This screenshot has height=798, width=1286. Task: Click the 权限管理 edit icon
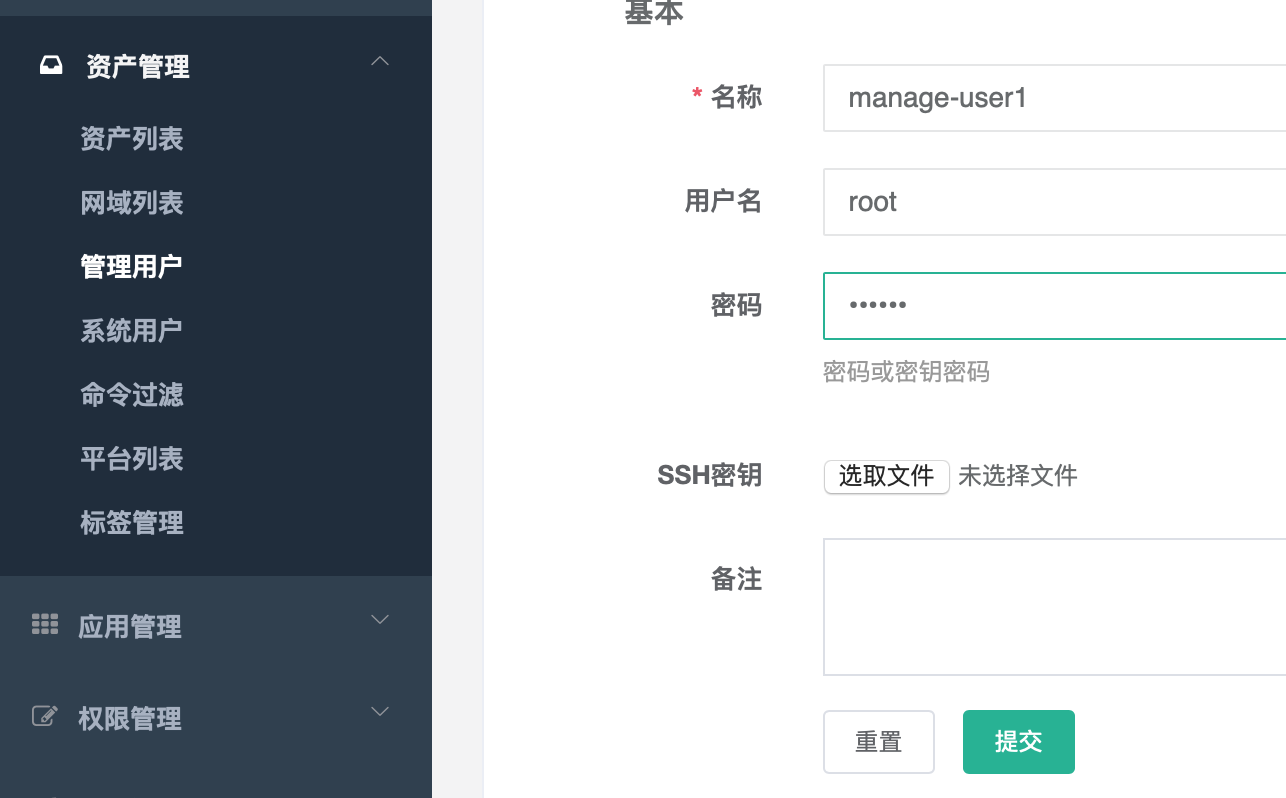click(x=45, y=716)
